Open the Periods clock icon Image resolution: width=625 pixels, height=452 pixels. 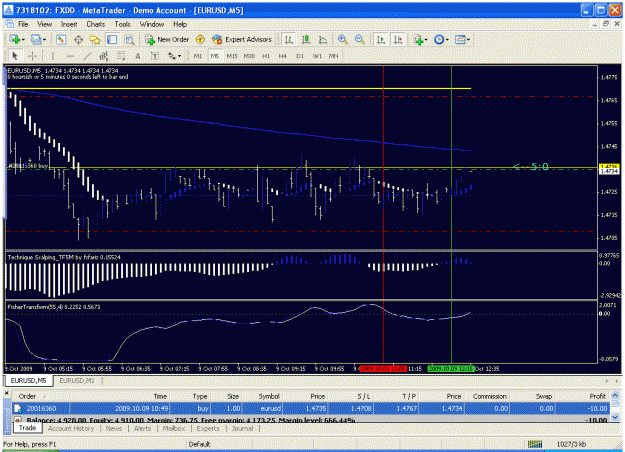[x=439, y=39]
